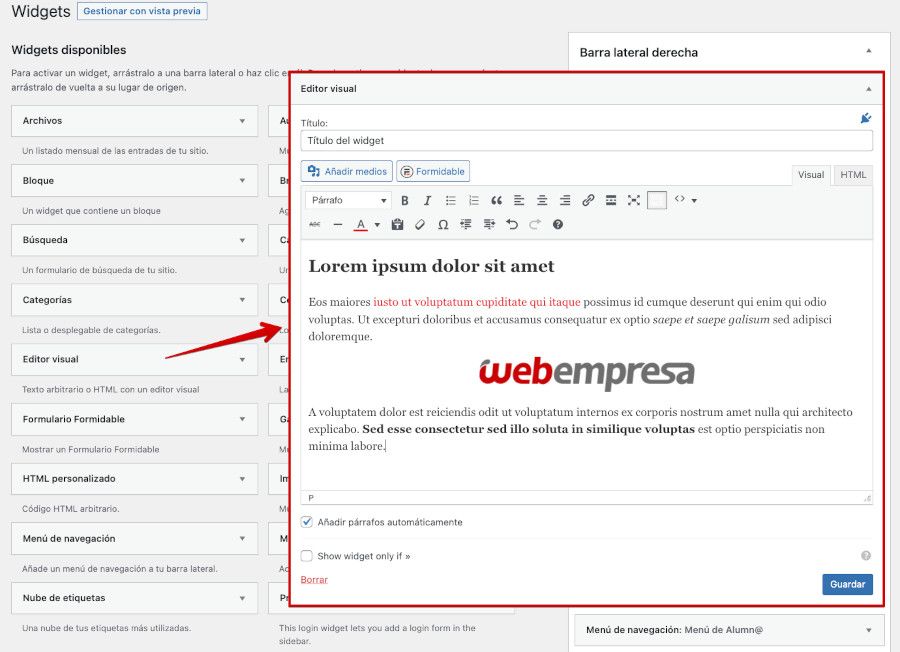The image size is (900, 652).
Task: Apply the red text color
Action: (360, 224)
